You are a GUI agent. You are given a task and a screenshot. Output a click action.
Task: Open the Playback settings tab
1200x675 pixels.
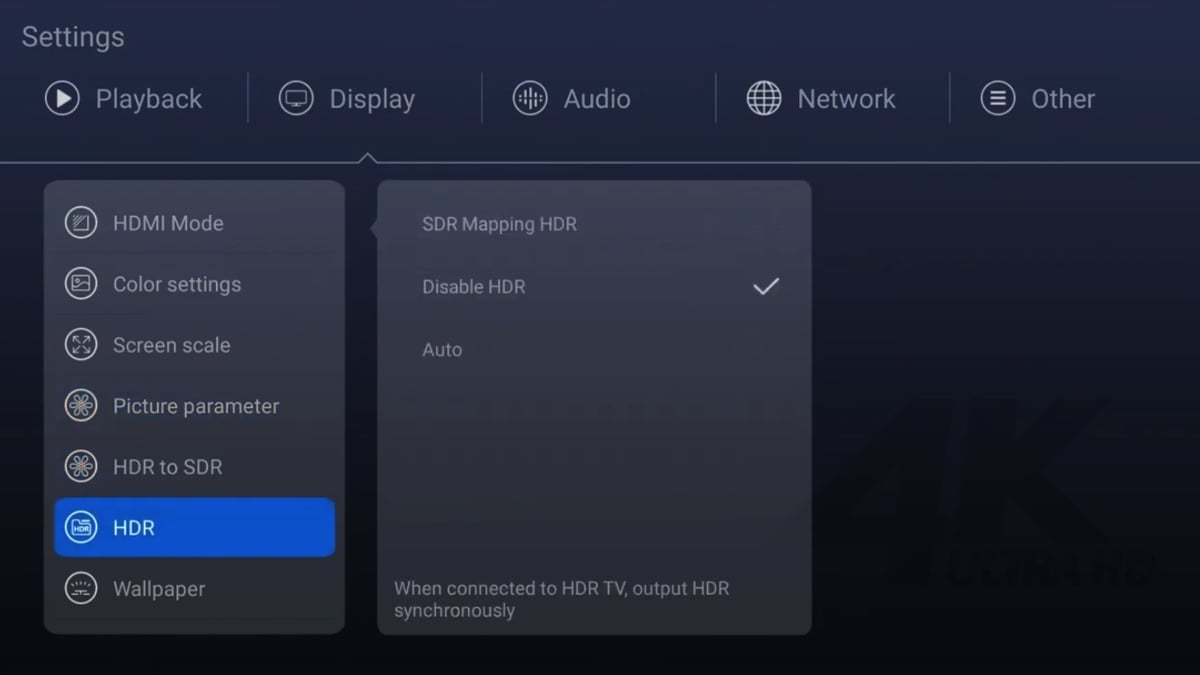[x=124, y=98]
